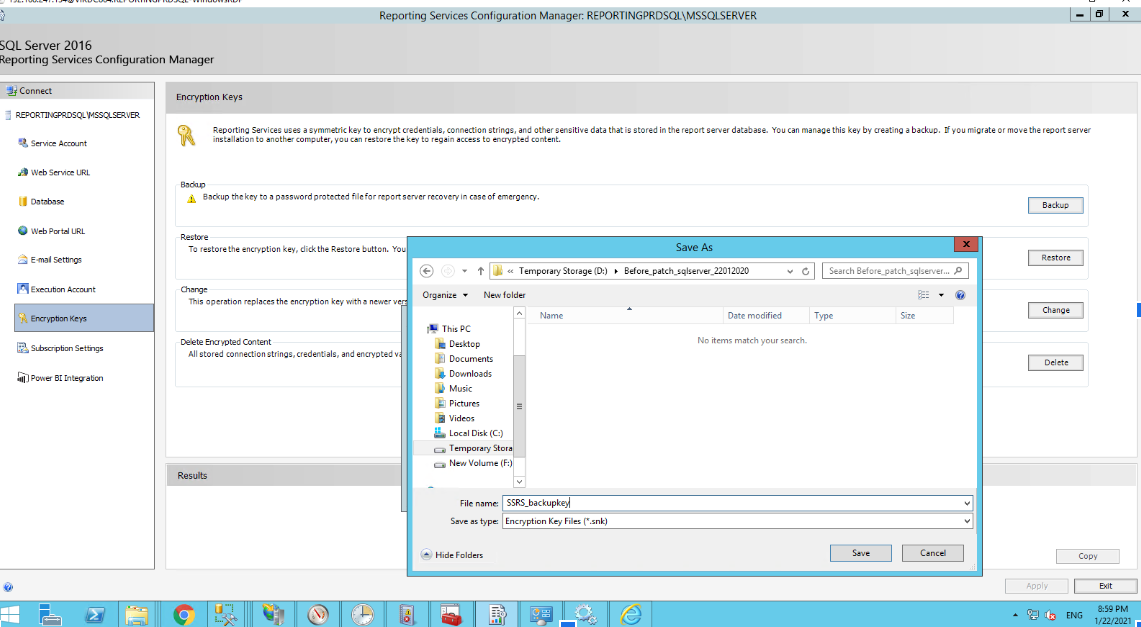1141x627 pixels.
Task: Open the Web Portal URL page
Action: (57, 231)
